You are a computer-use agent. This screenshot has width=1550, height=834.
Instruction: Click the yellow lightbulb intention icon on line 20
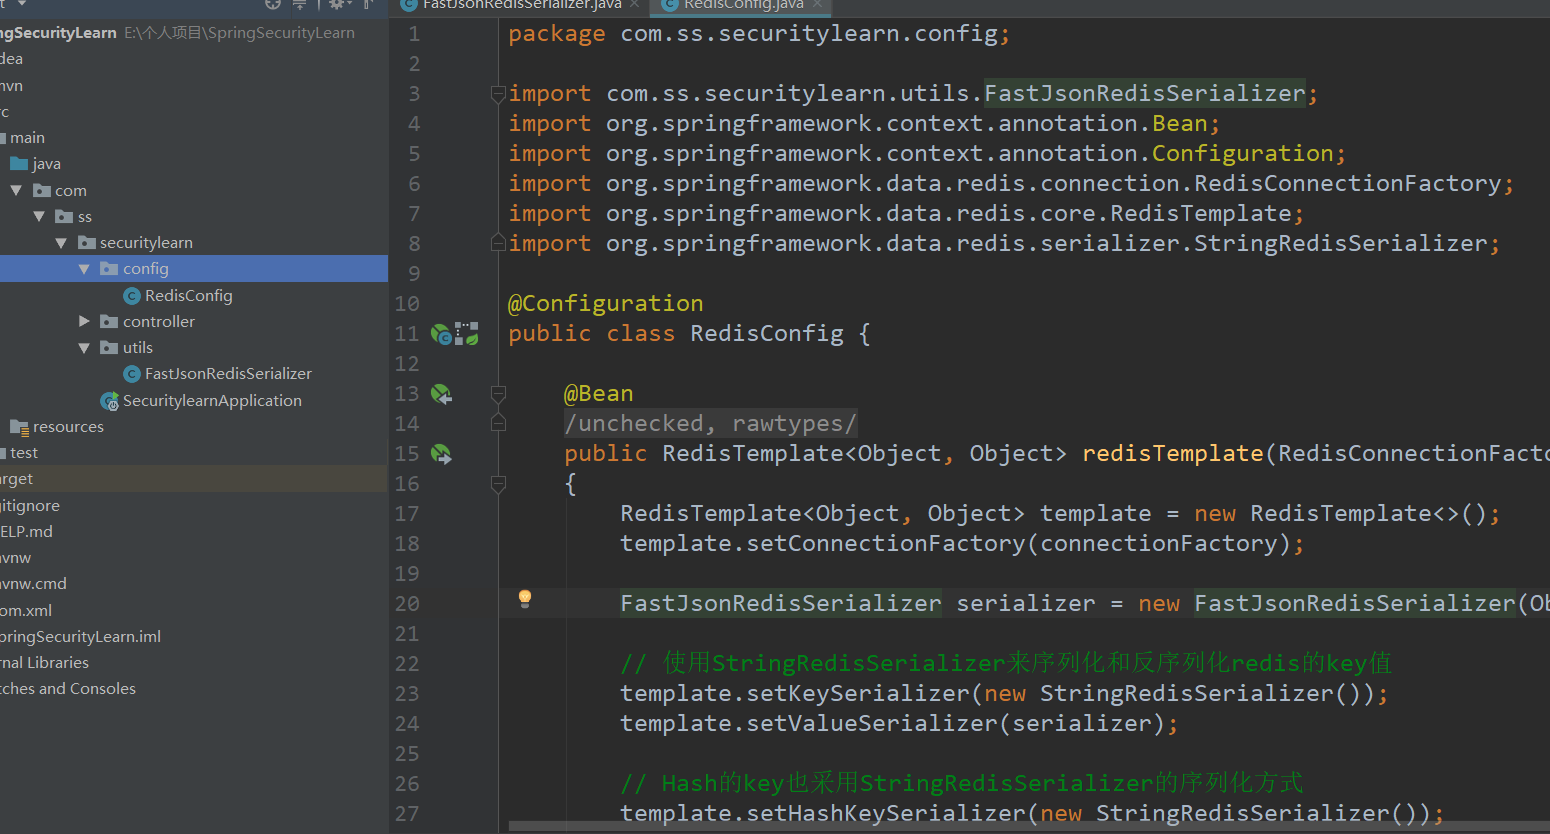coord(525,599)
